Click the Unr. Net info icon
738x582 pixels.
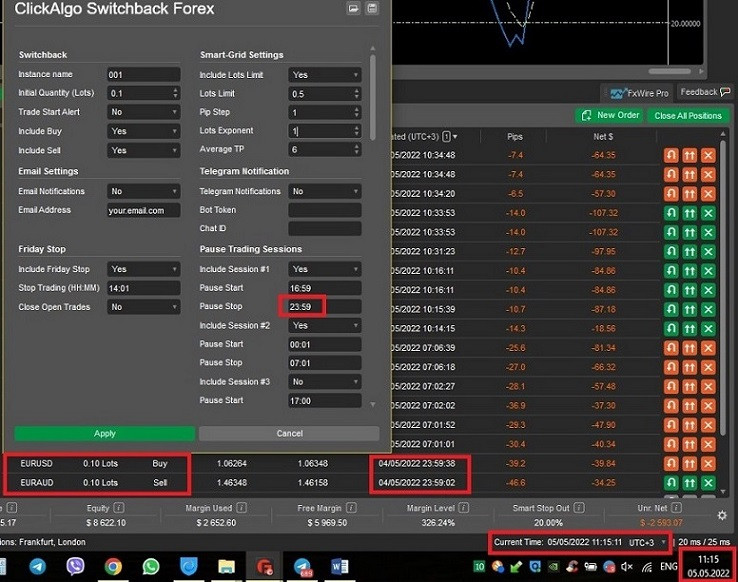[x=676, y=508]
